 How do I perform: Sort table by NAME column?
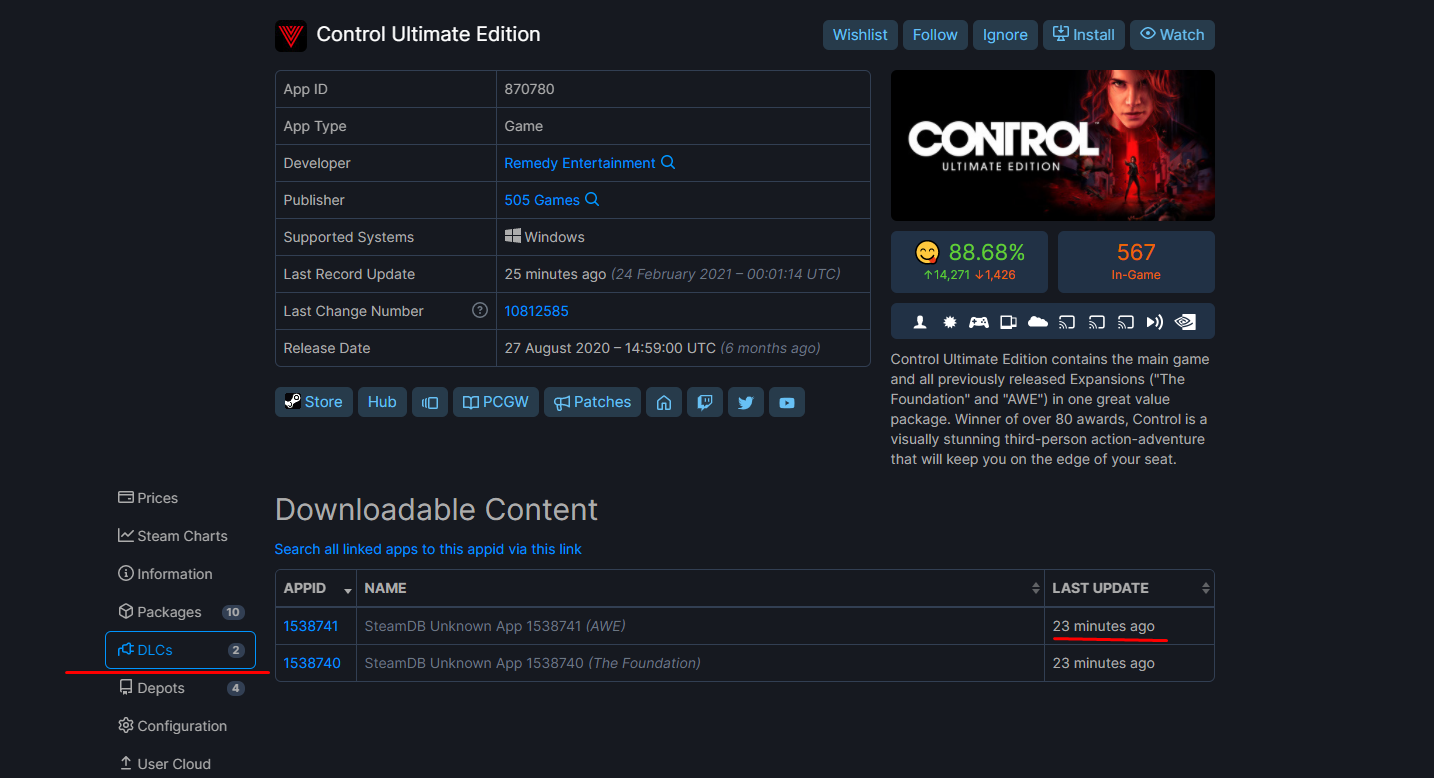click(x=700, y=588)
